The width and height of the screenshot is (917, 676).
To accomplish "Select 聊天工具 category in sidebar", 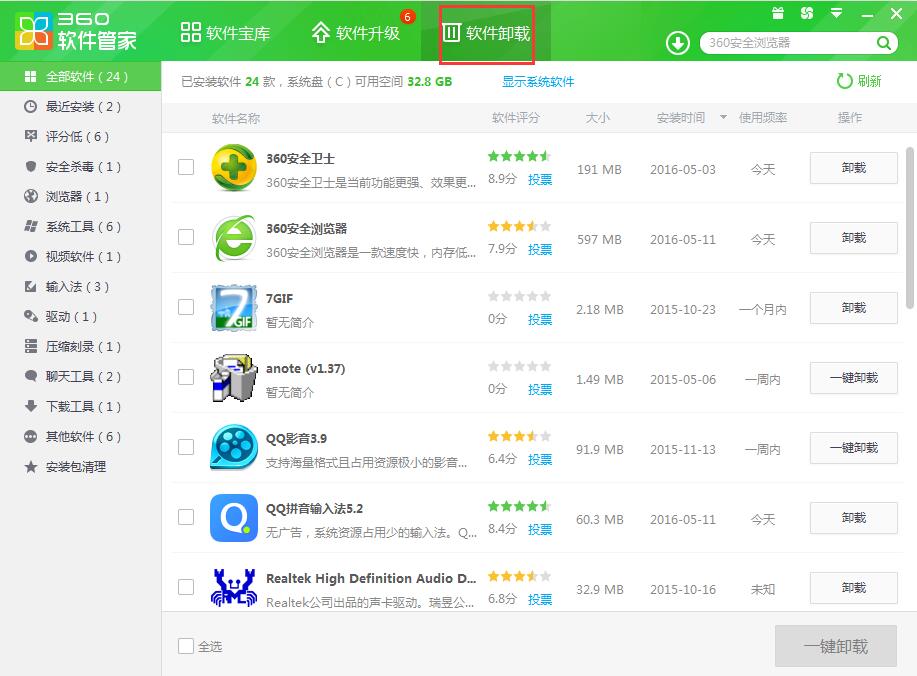I will pyautogui.click(x=80, y=376).
